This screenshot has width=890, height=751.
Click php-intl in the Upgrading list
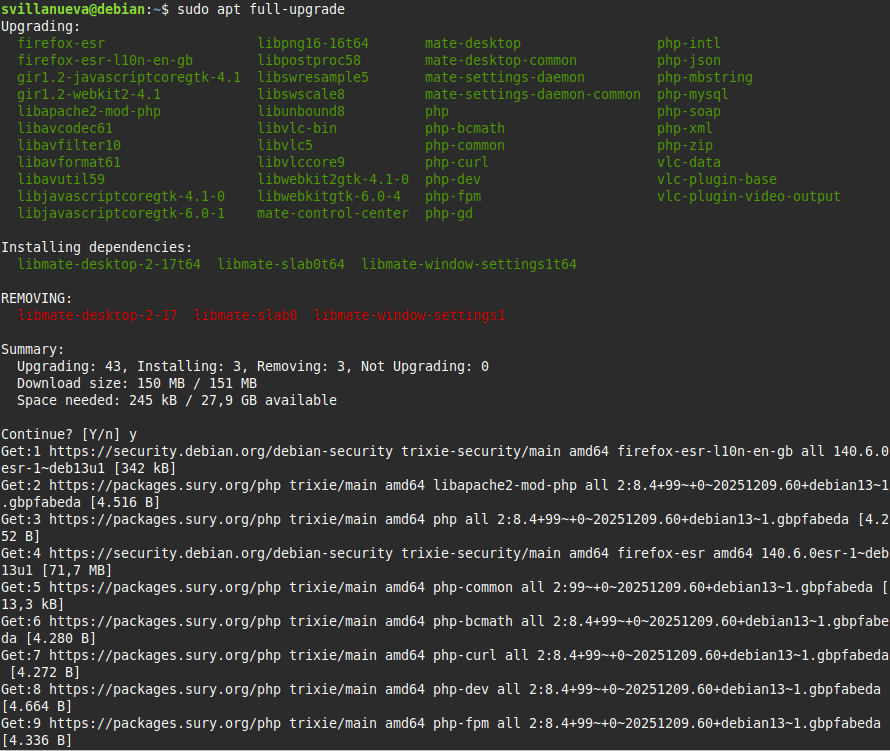(x=688, y=43)
